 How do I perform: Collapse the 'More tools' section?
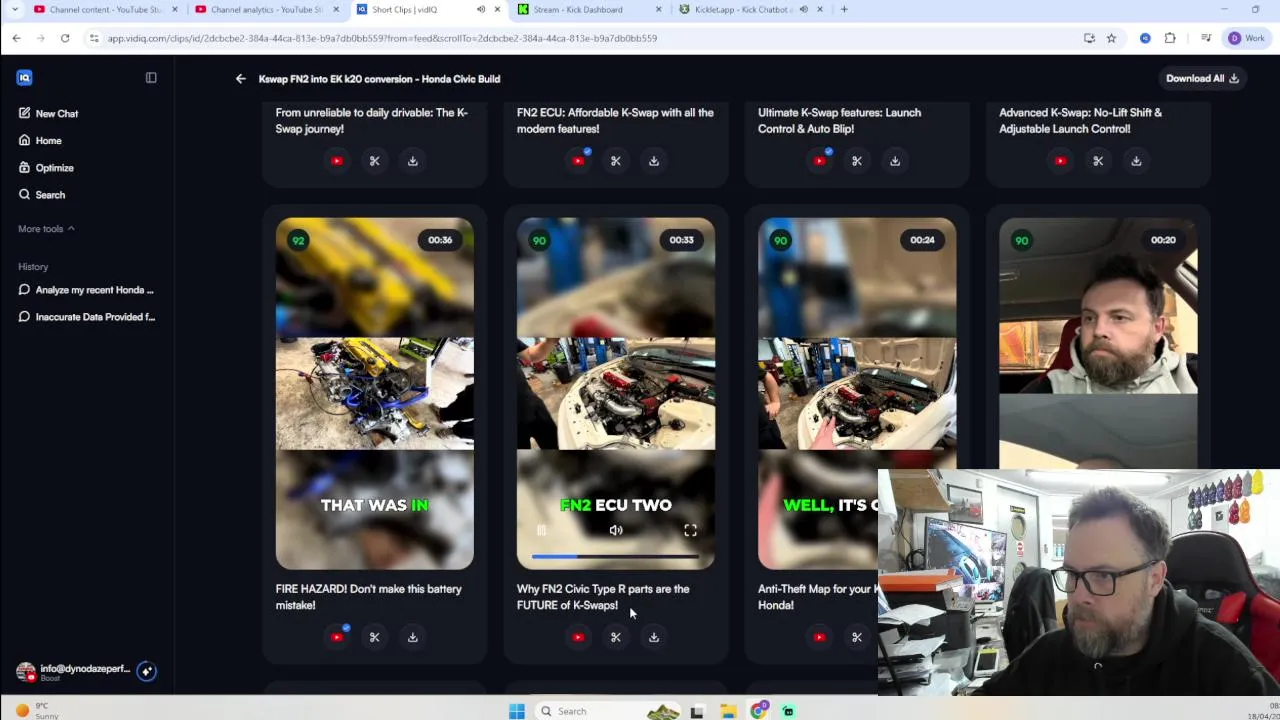(46, 229)
